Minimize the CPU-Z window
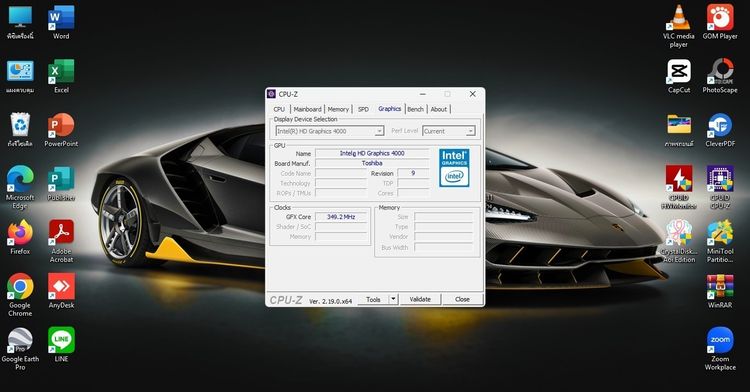The image size is (750, 392). [x=423, y=94]
